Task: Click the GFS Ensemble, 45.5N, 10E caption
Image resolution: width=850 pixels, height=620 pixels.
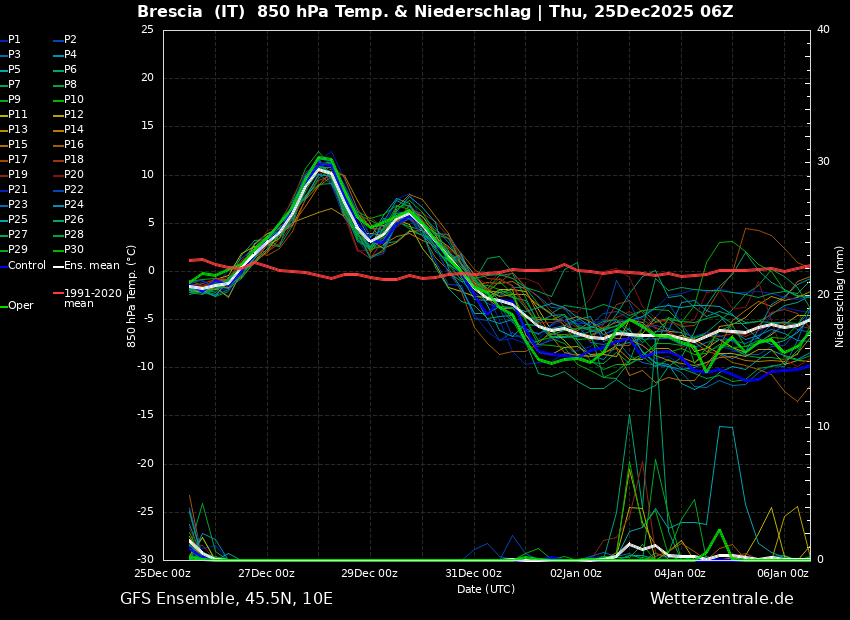Action: [x=226, y=599]
